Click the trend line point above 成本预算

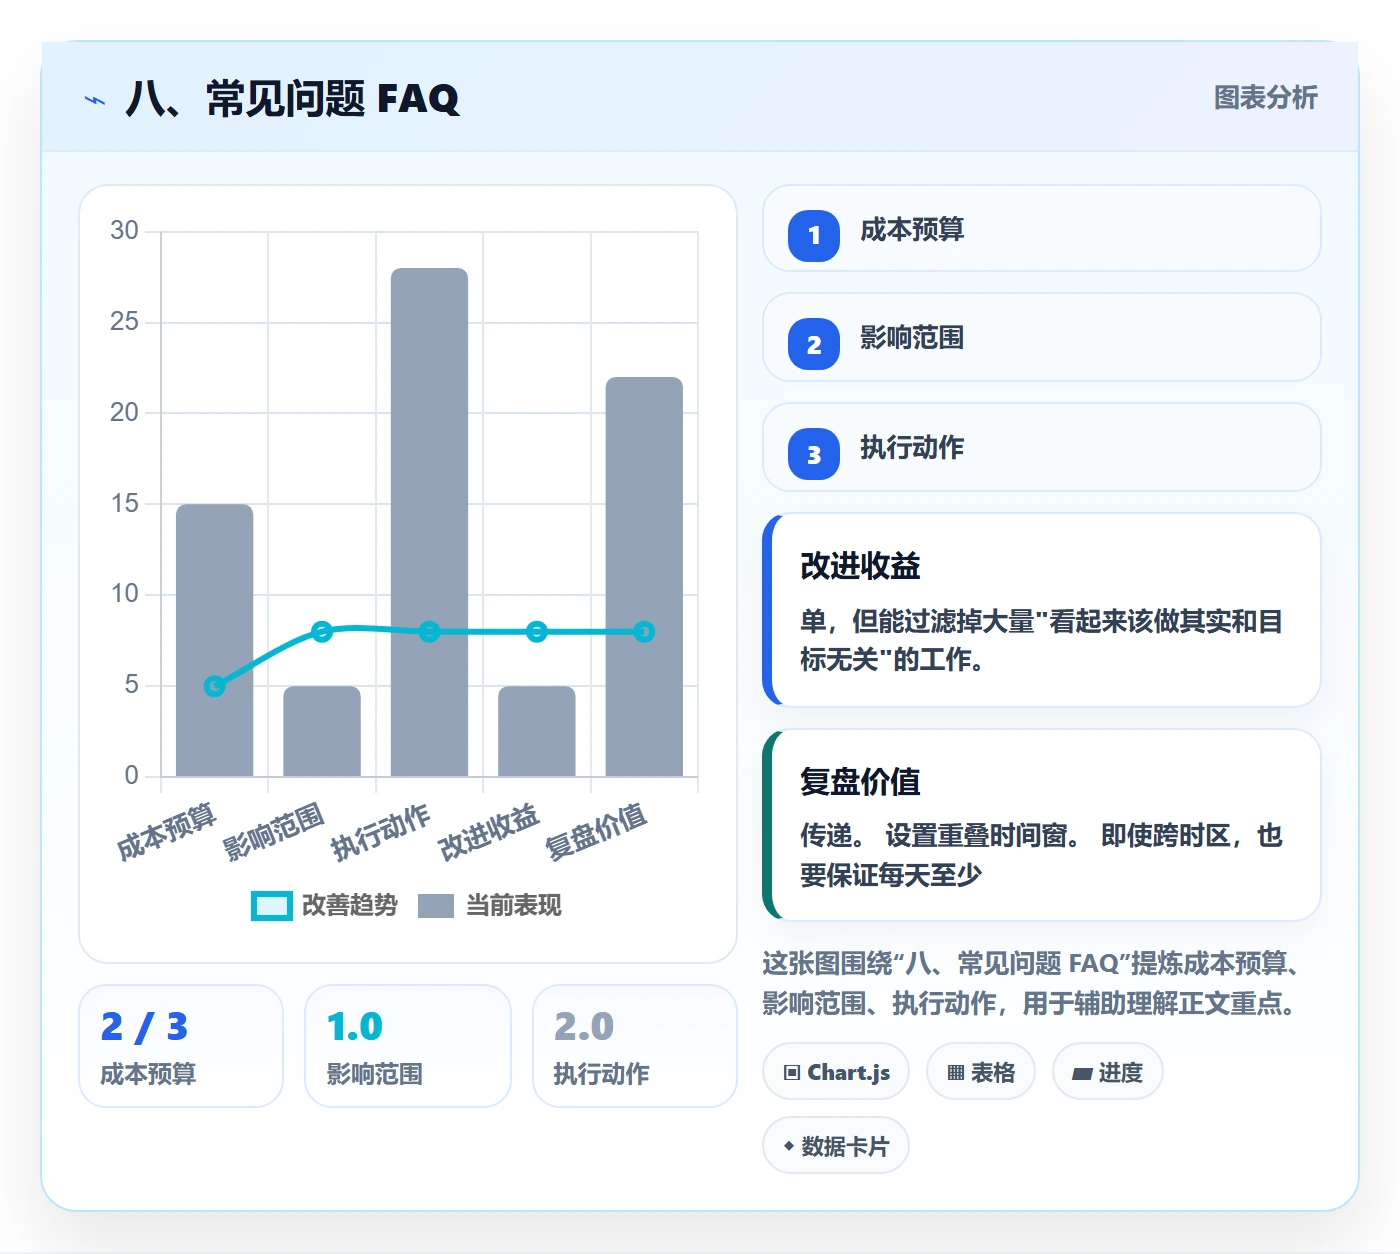214,686
